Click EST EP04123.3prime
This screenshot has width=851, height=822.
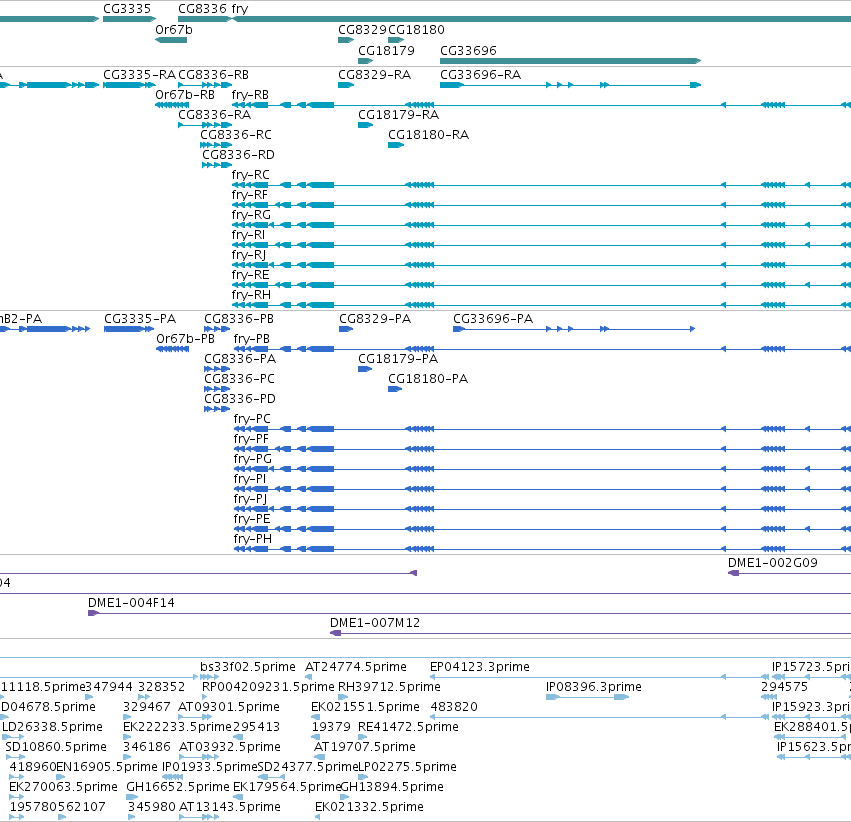[480, 667]
